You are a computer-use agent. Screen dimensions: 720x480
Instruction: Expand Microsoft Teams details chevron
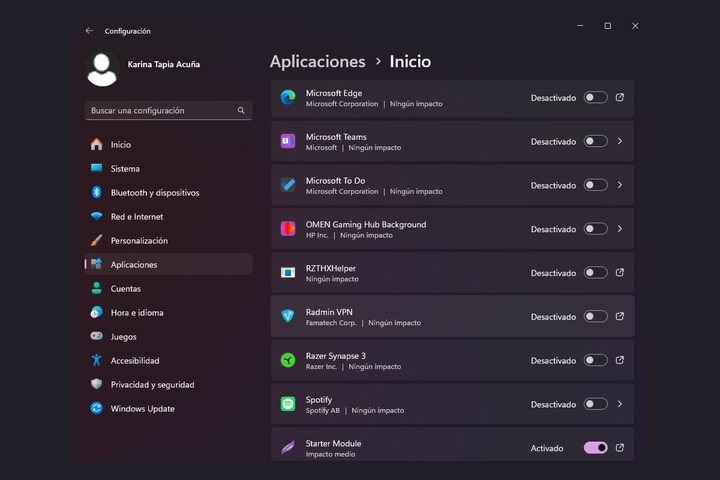620,141
